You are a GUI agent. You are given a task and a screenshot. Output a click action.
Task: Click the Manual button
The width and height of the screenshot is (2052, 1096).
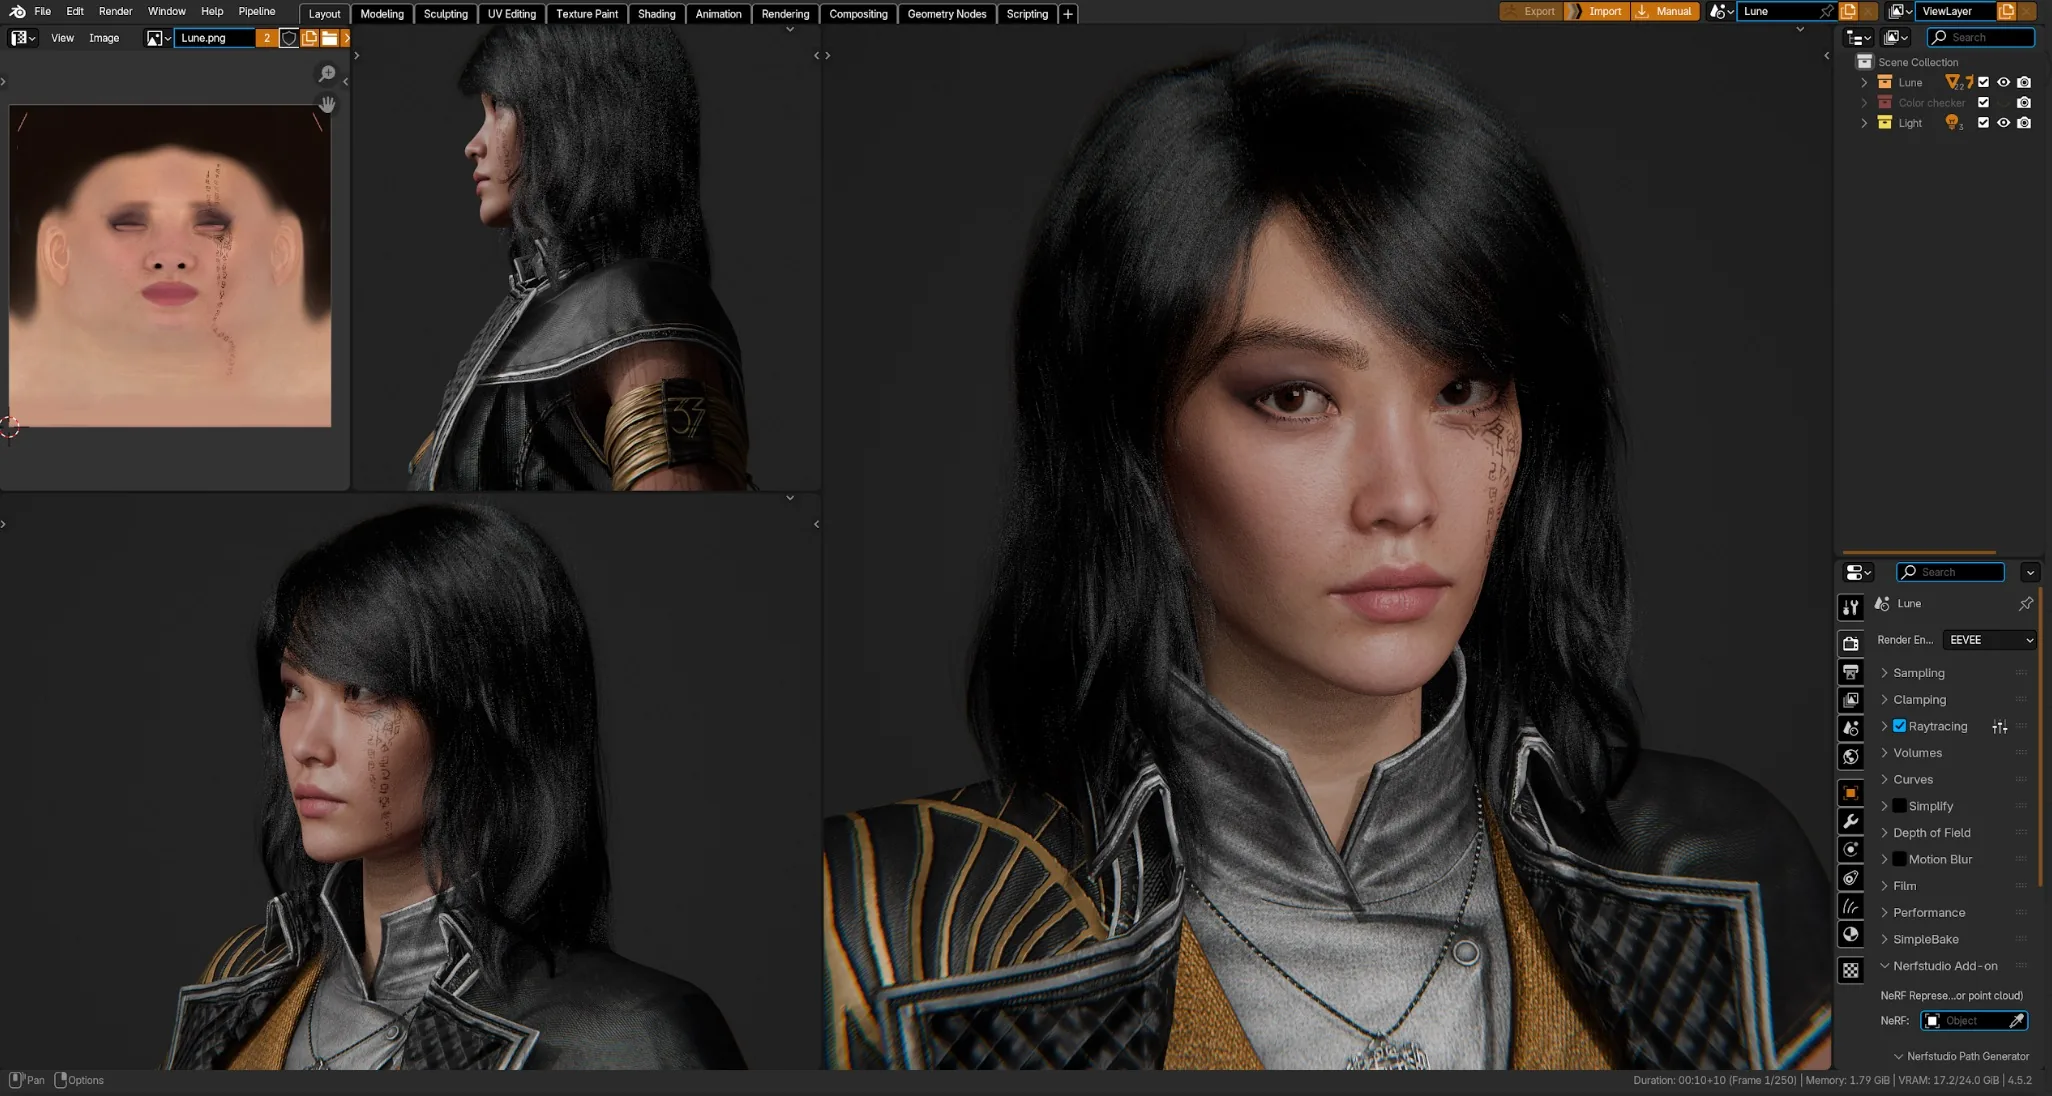click(1665, 11)
